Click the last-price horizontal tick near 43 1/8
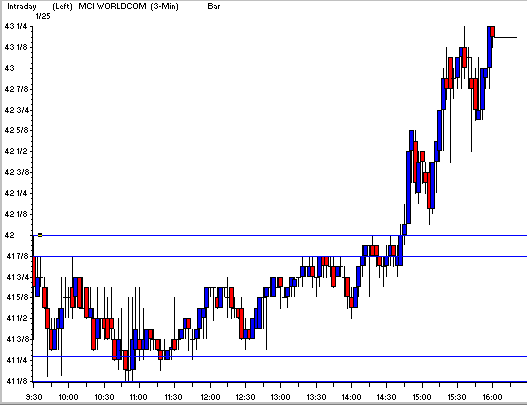527x405 pixels. pyautogui.click(x=505, y=37)
